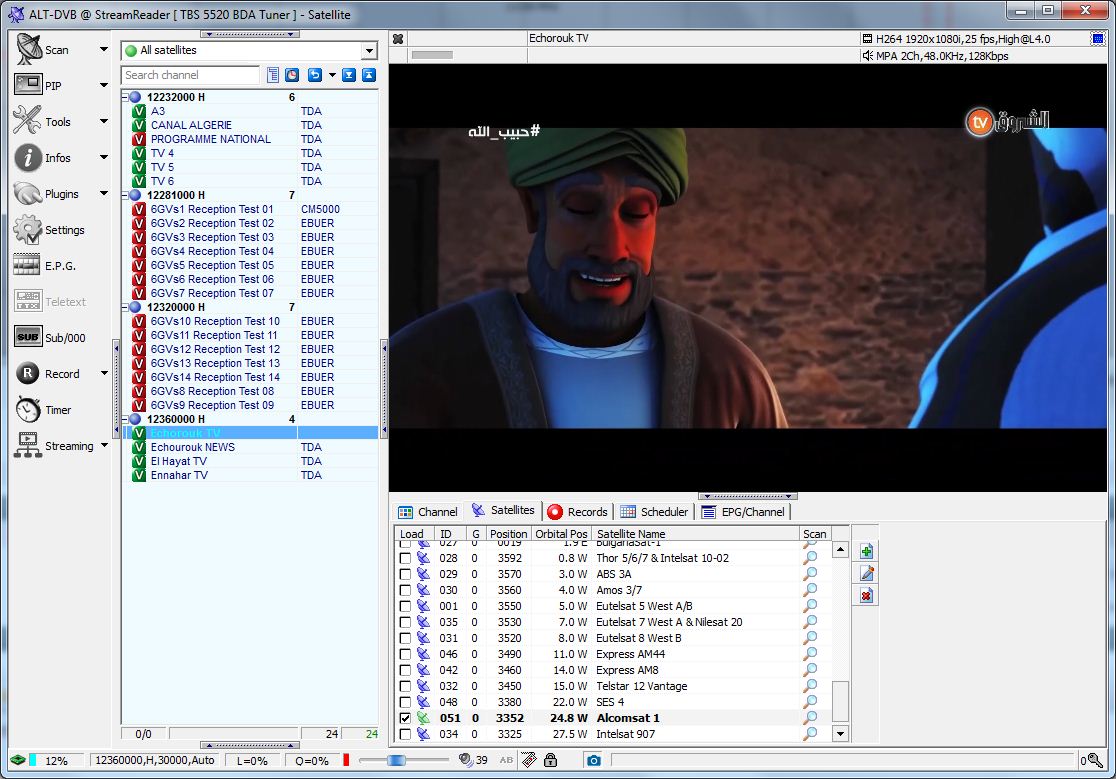The width and height of the screenshot is (1116, 779).
Task: Scan Alcomsat 1 using magnifier icon
Action: click(x=810, y=718)
